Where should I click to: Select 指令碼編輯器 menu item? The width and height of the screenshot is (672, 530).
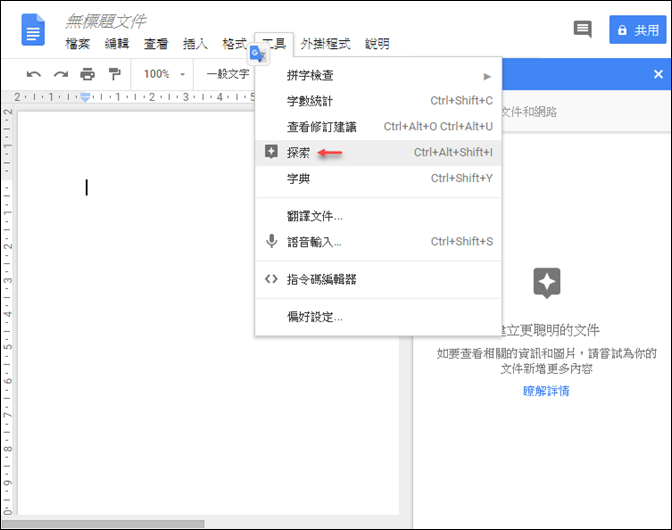[x=378, y=279]
